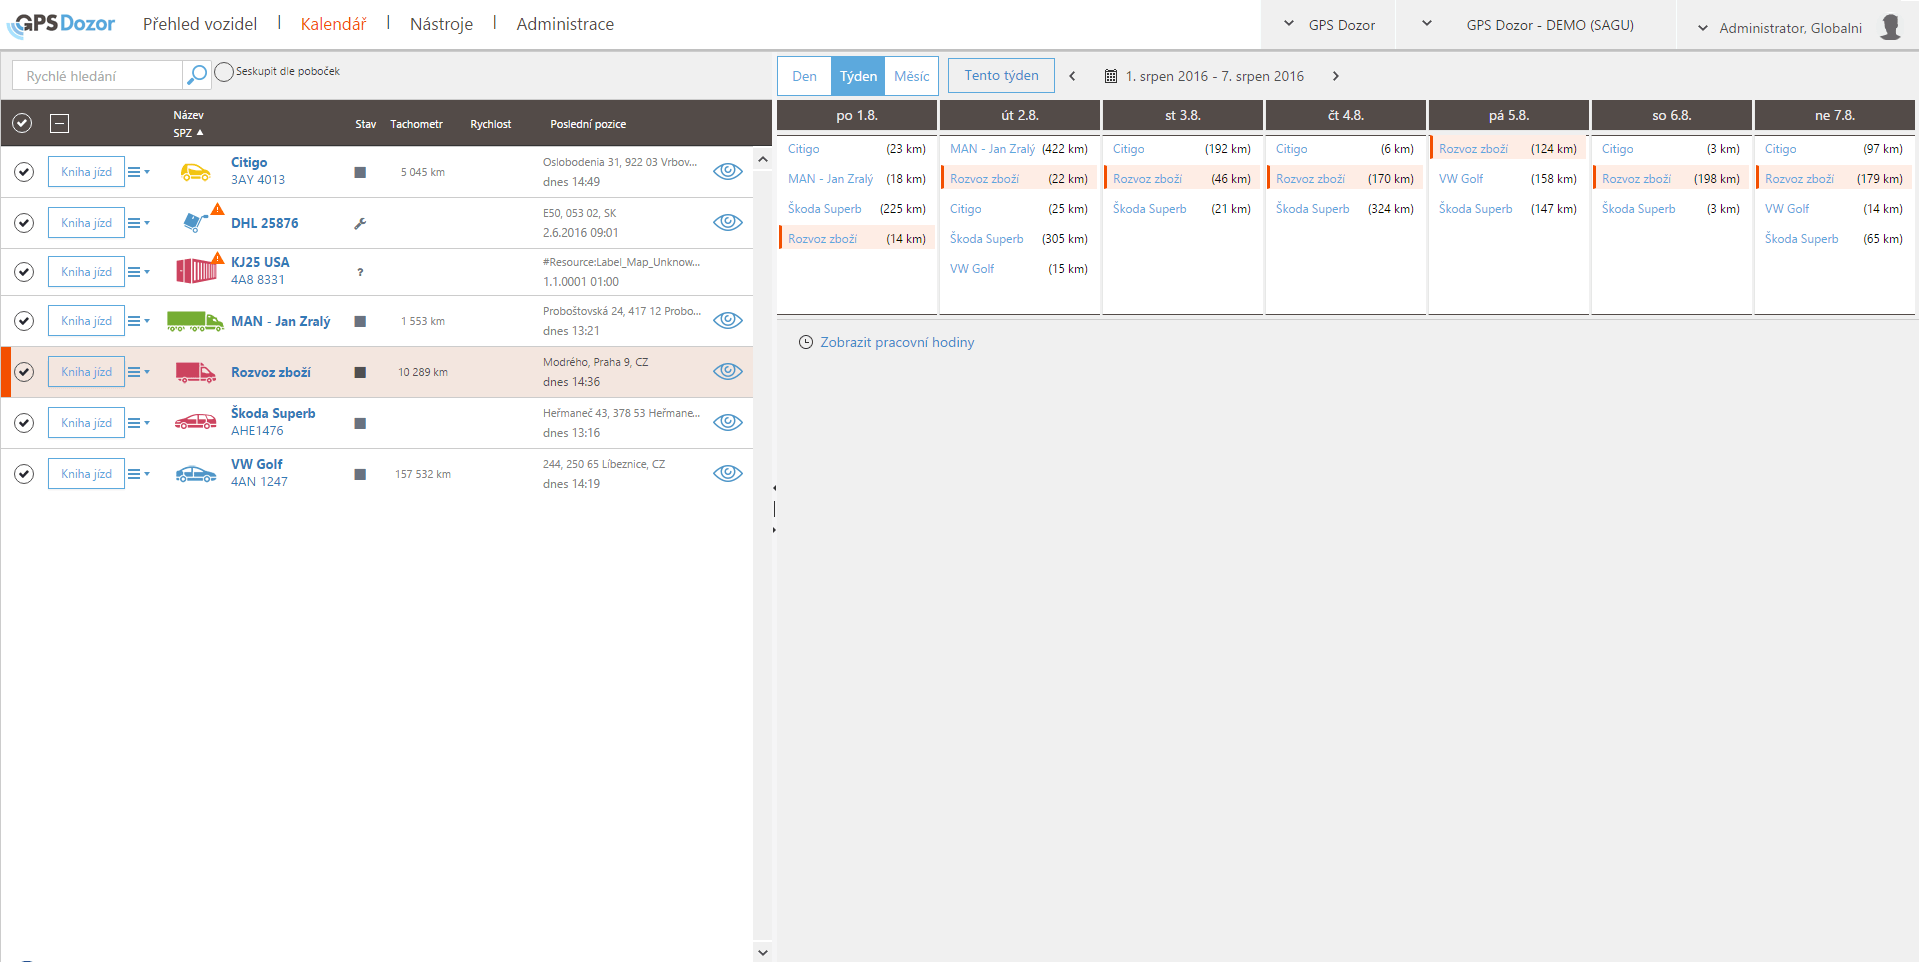1919x962 pixels.
Task: Expand the GPS Dozor - DEMO (SAGU) dropdown
Action: [1427, 24]
